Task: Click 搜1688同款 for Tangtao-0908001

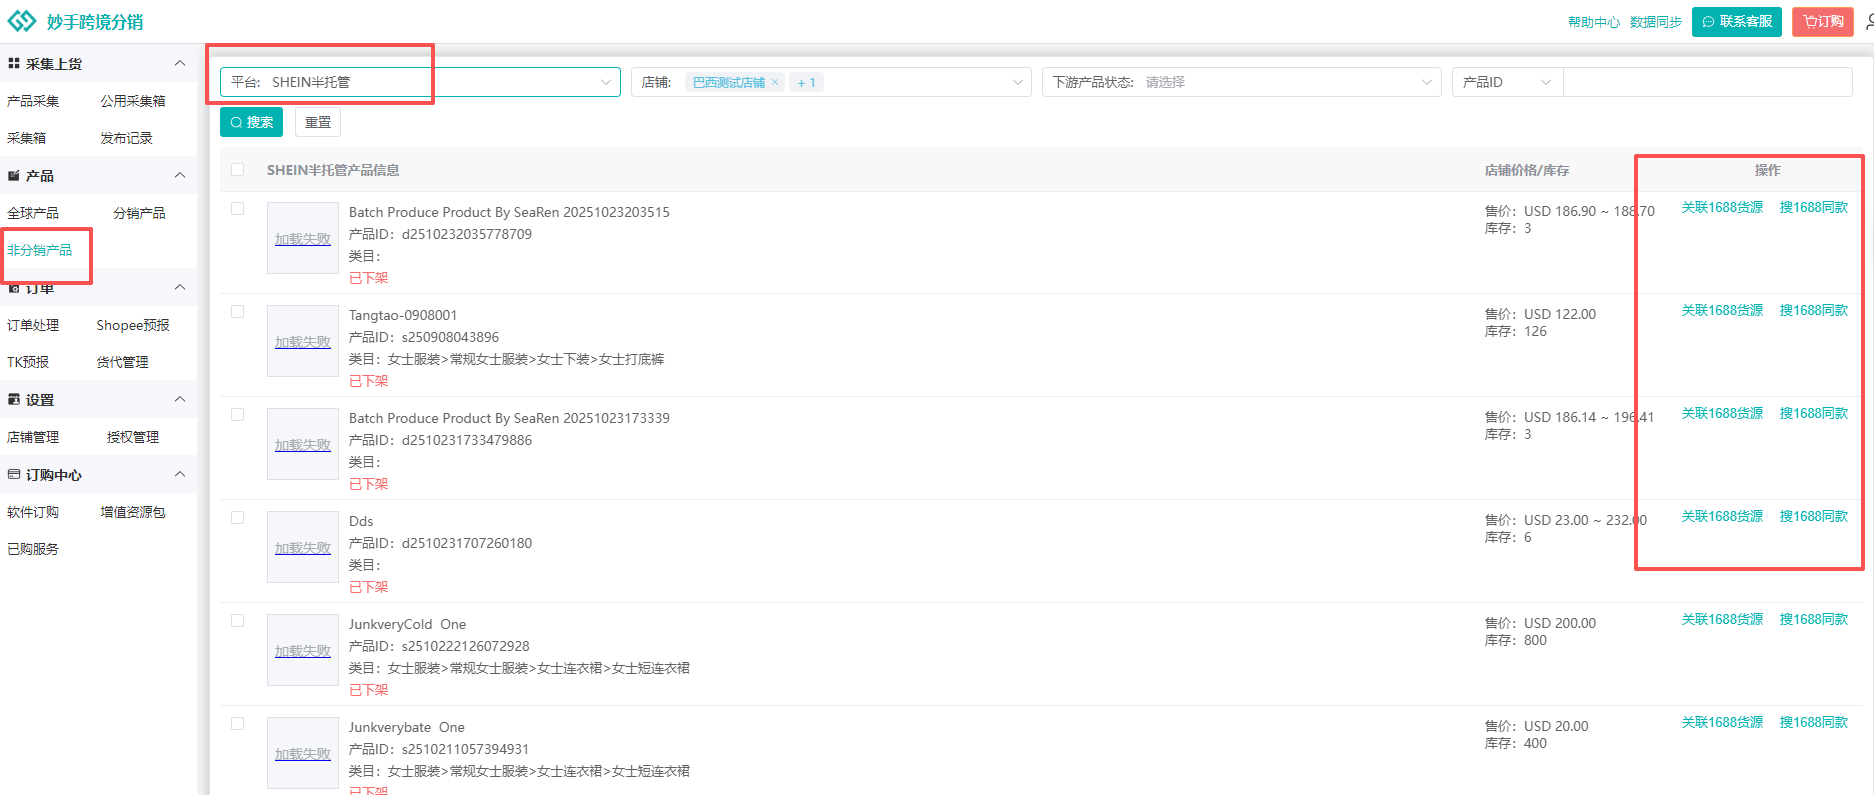Action: pyautogui.click(x=1814, y=311)
